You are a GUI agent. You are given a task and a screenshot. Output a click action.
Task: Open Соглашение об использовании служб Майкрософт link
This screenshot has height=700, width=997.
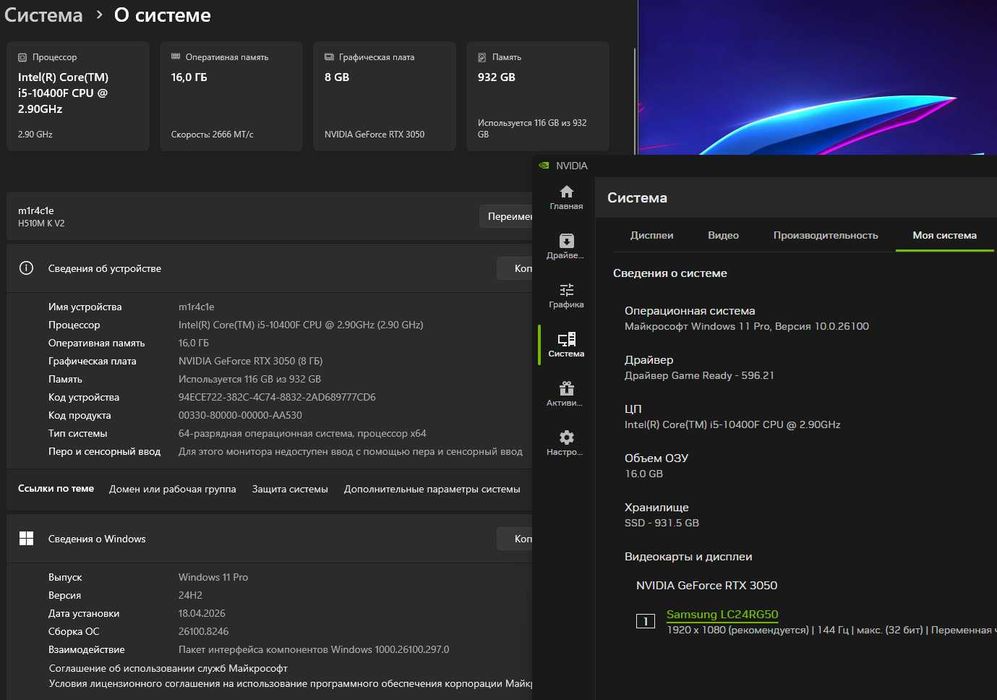coord(168,668)
